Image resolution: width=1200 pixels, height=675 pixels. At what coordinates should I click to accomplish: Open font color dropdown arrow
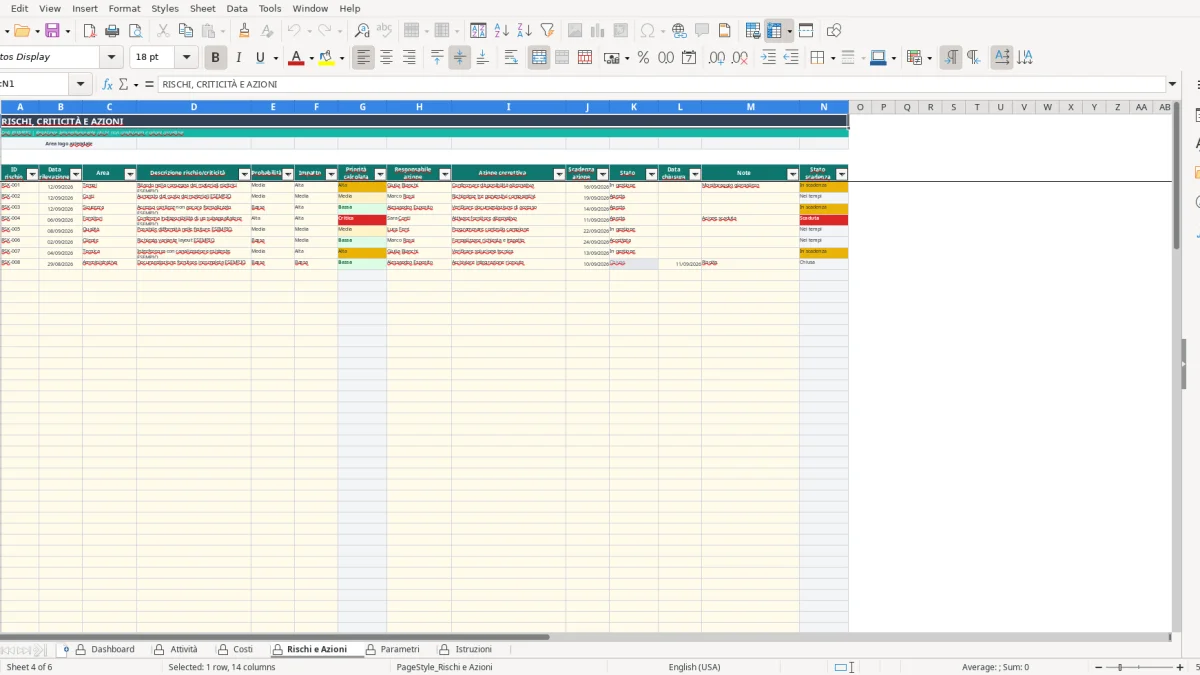pos(311,58)
